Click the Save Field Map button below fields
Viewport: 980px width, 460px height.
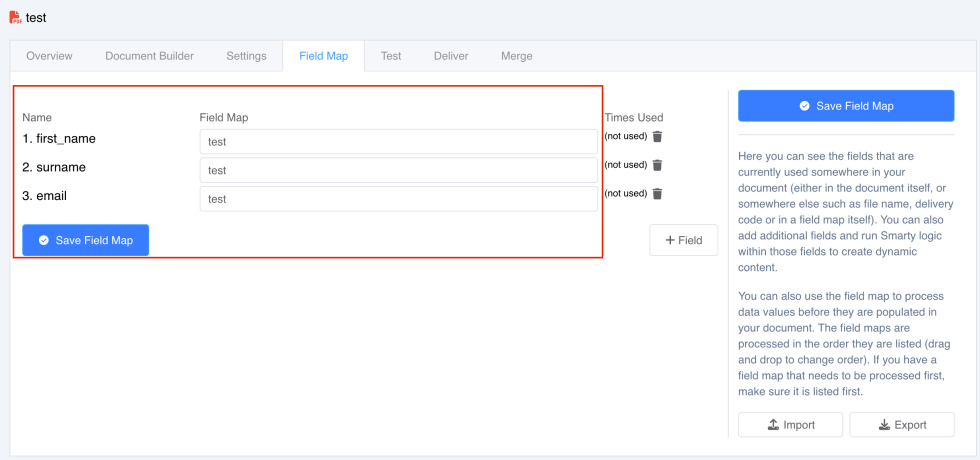(86, 240)
